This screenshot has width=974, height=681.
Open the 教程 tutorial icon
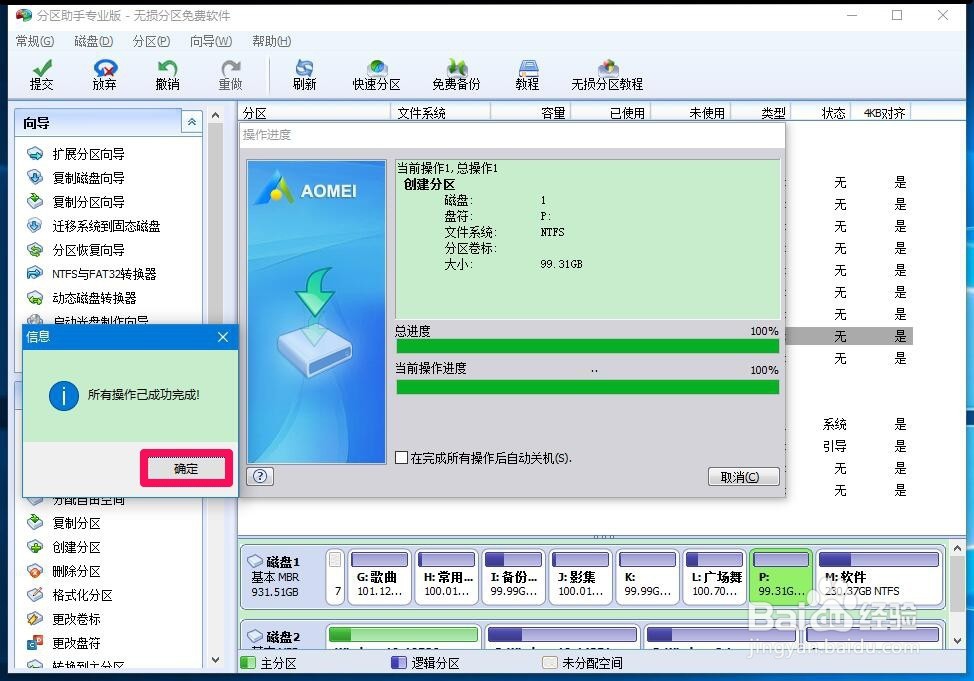pos(527,75)
